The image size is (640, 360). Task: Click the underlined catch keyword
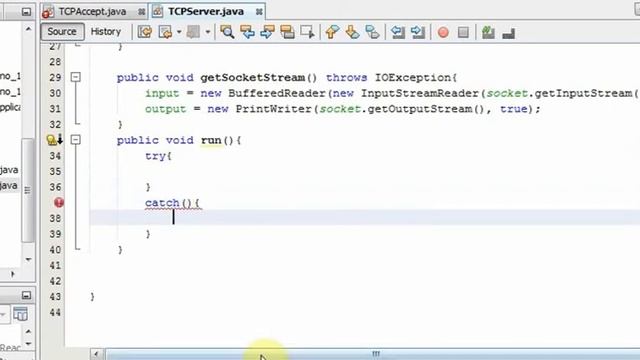pos(162,203)
